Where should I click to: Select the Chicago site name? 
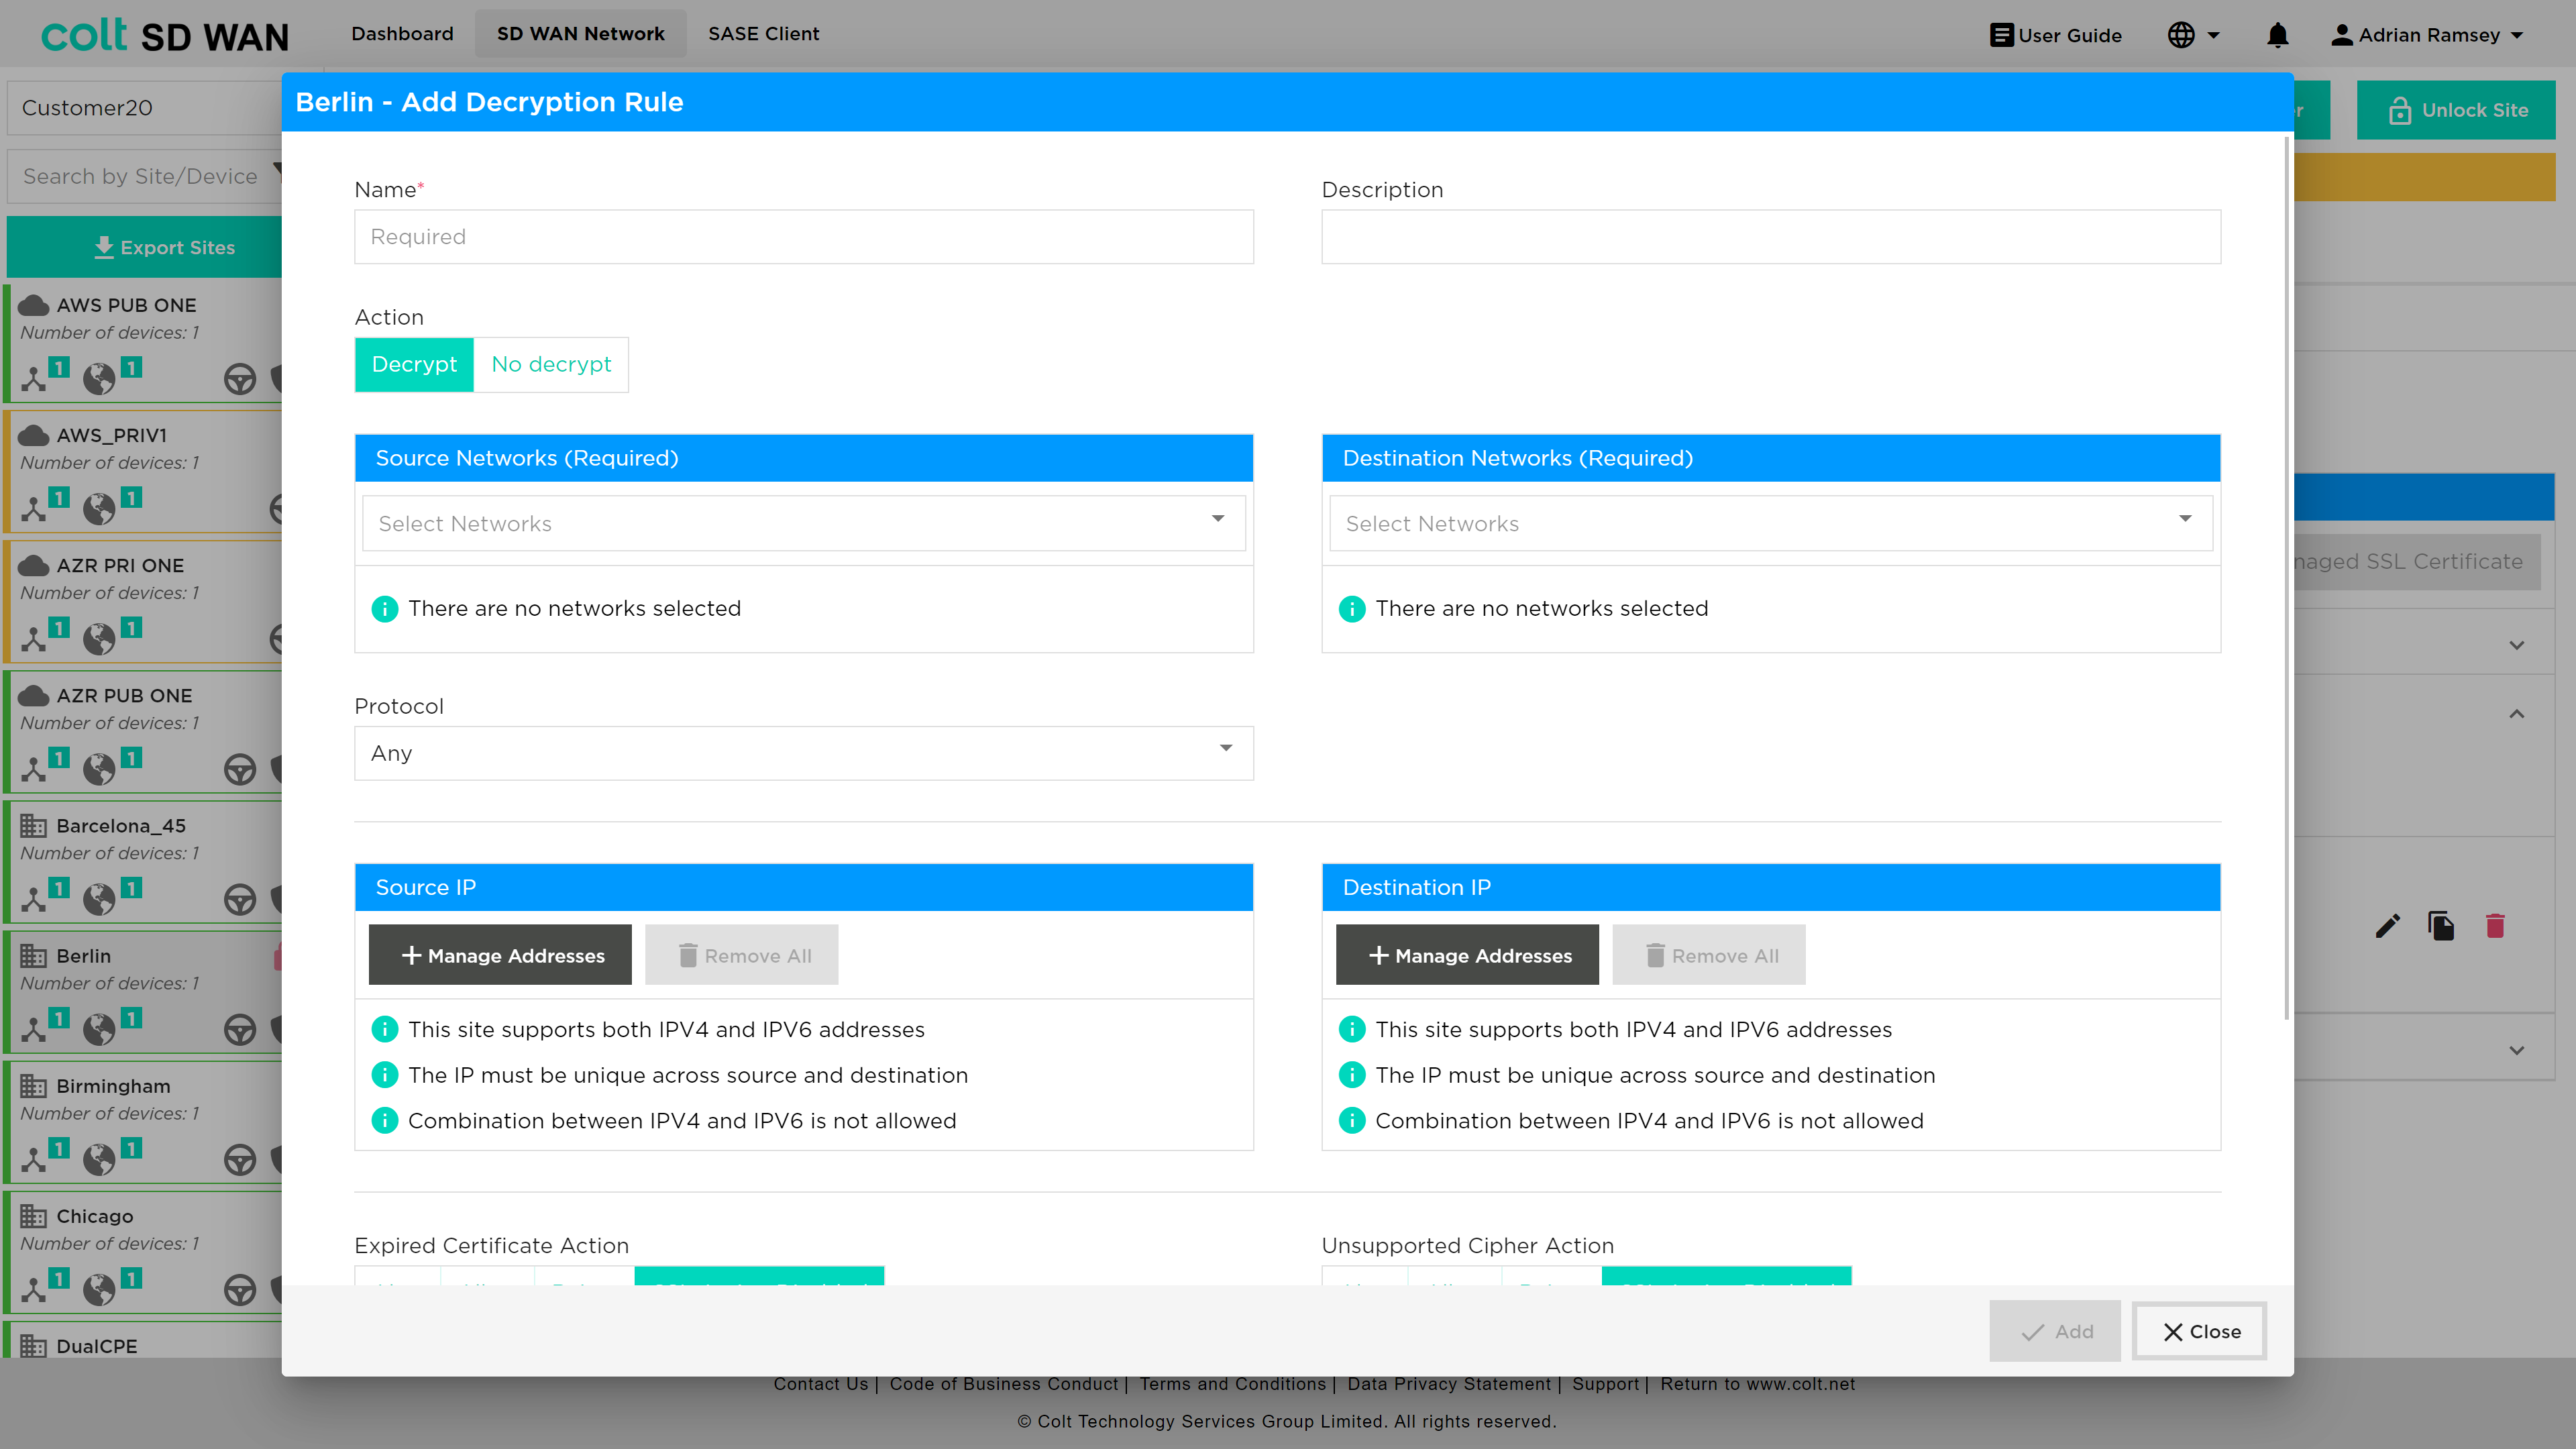(94, 1216)
